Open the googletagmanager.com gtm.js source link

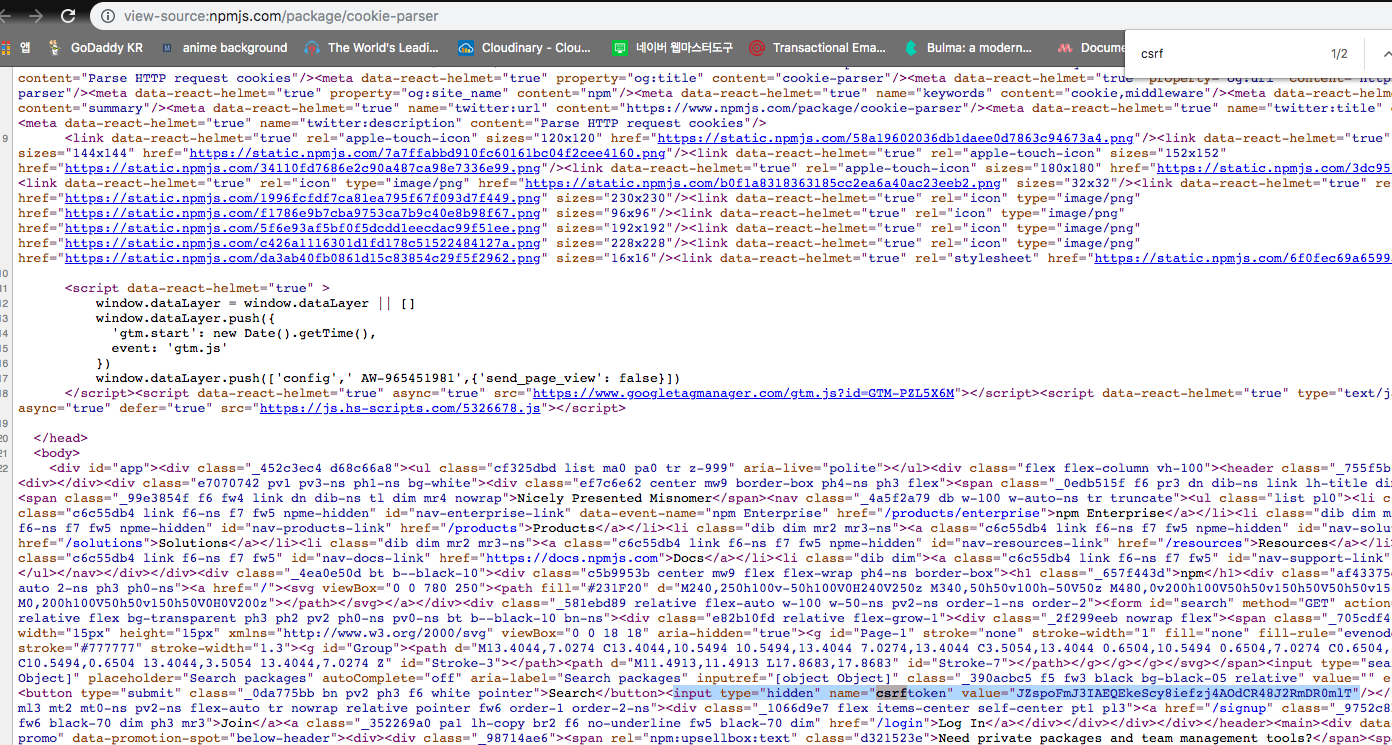click(x=743, y=393)
